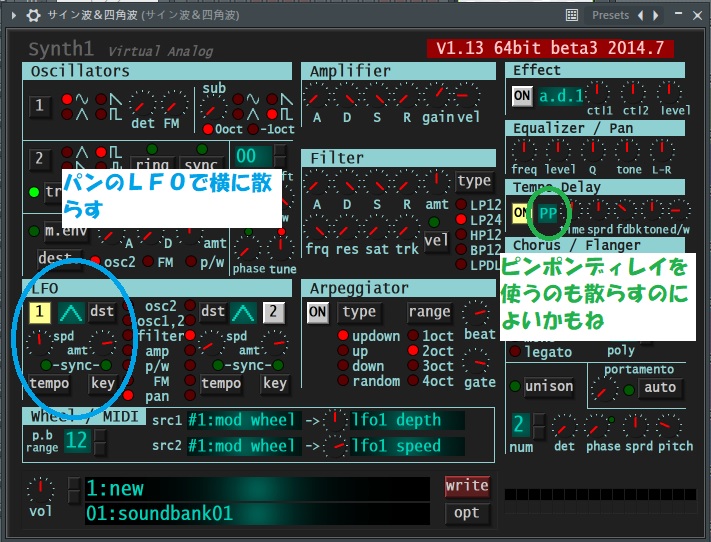The image size is (711, 542).
Task: Go to previous preset arrow
Action: coord(640,15)
